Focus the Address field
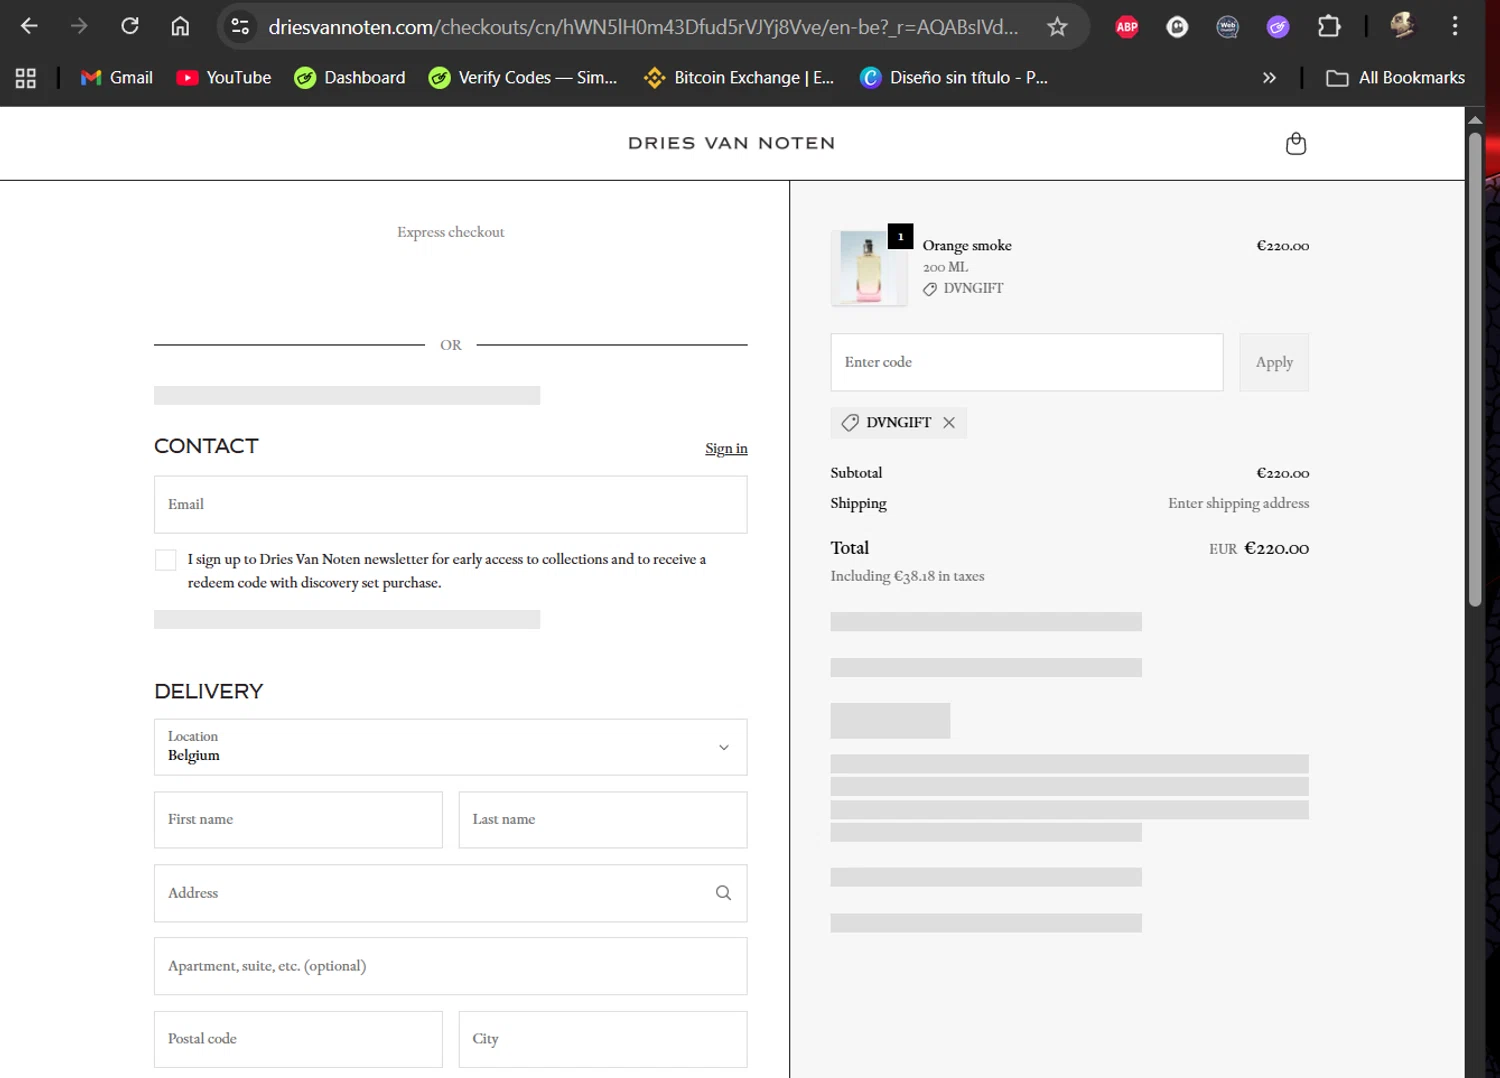Screen dimensions: 1500x1078 451,893
